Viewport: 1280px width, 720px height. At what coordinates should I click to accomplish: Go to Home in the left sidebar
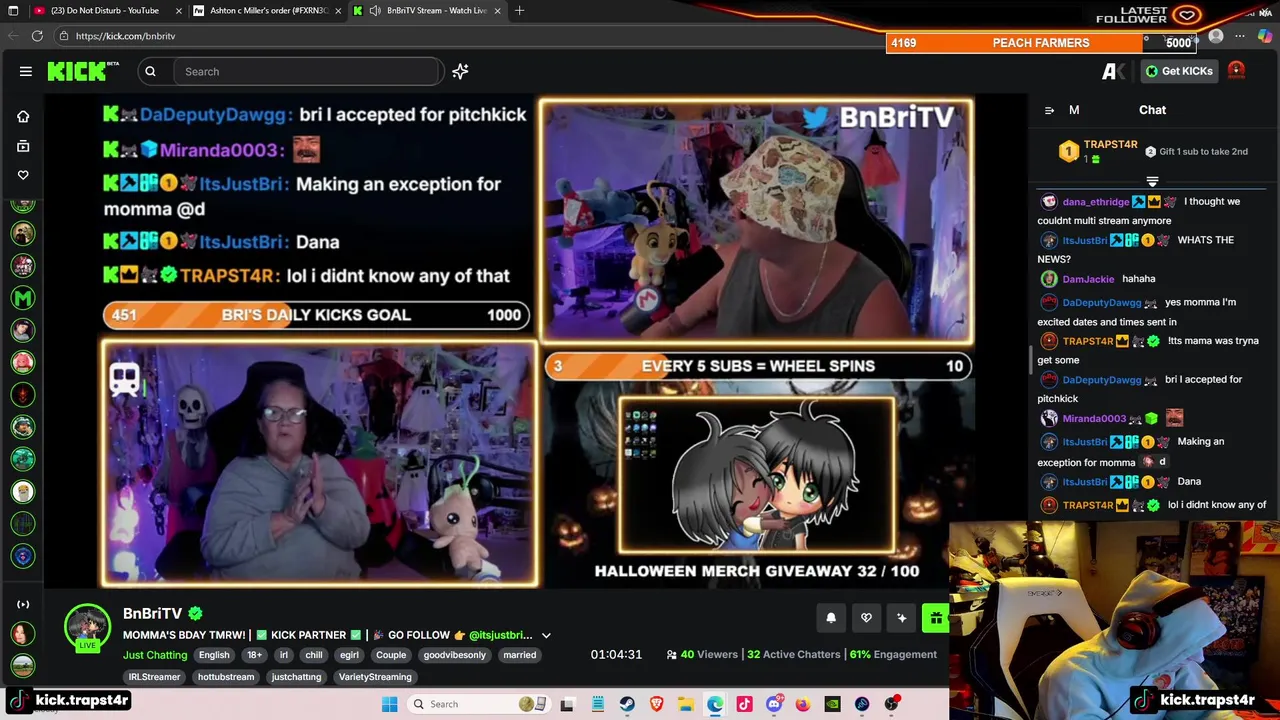point(23,116)
